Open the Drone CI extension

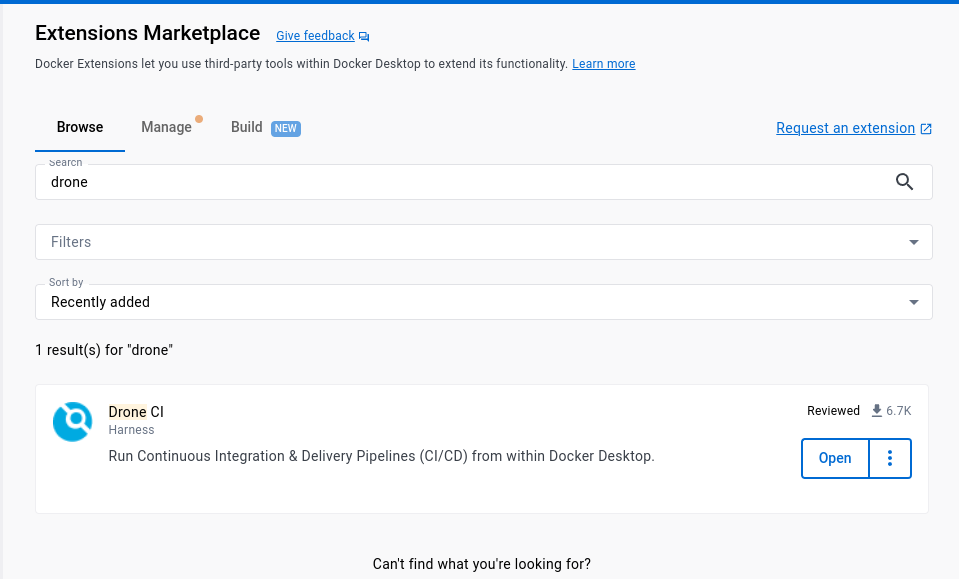coord(835,458)
